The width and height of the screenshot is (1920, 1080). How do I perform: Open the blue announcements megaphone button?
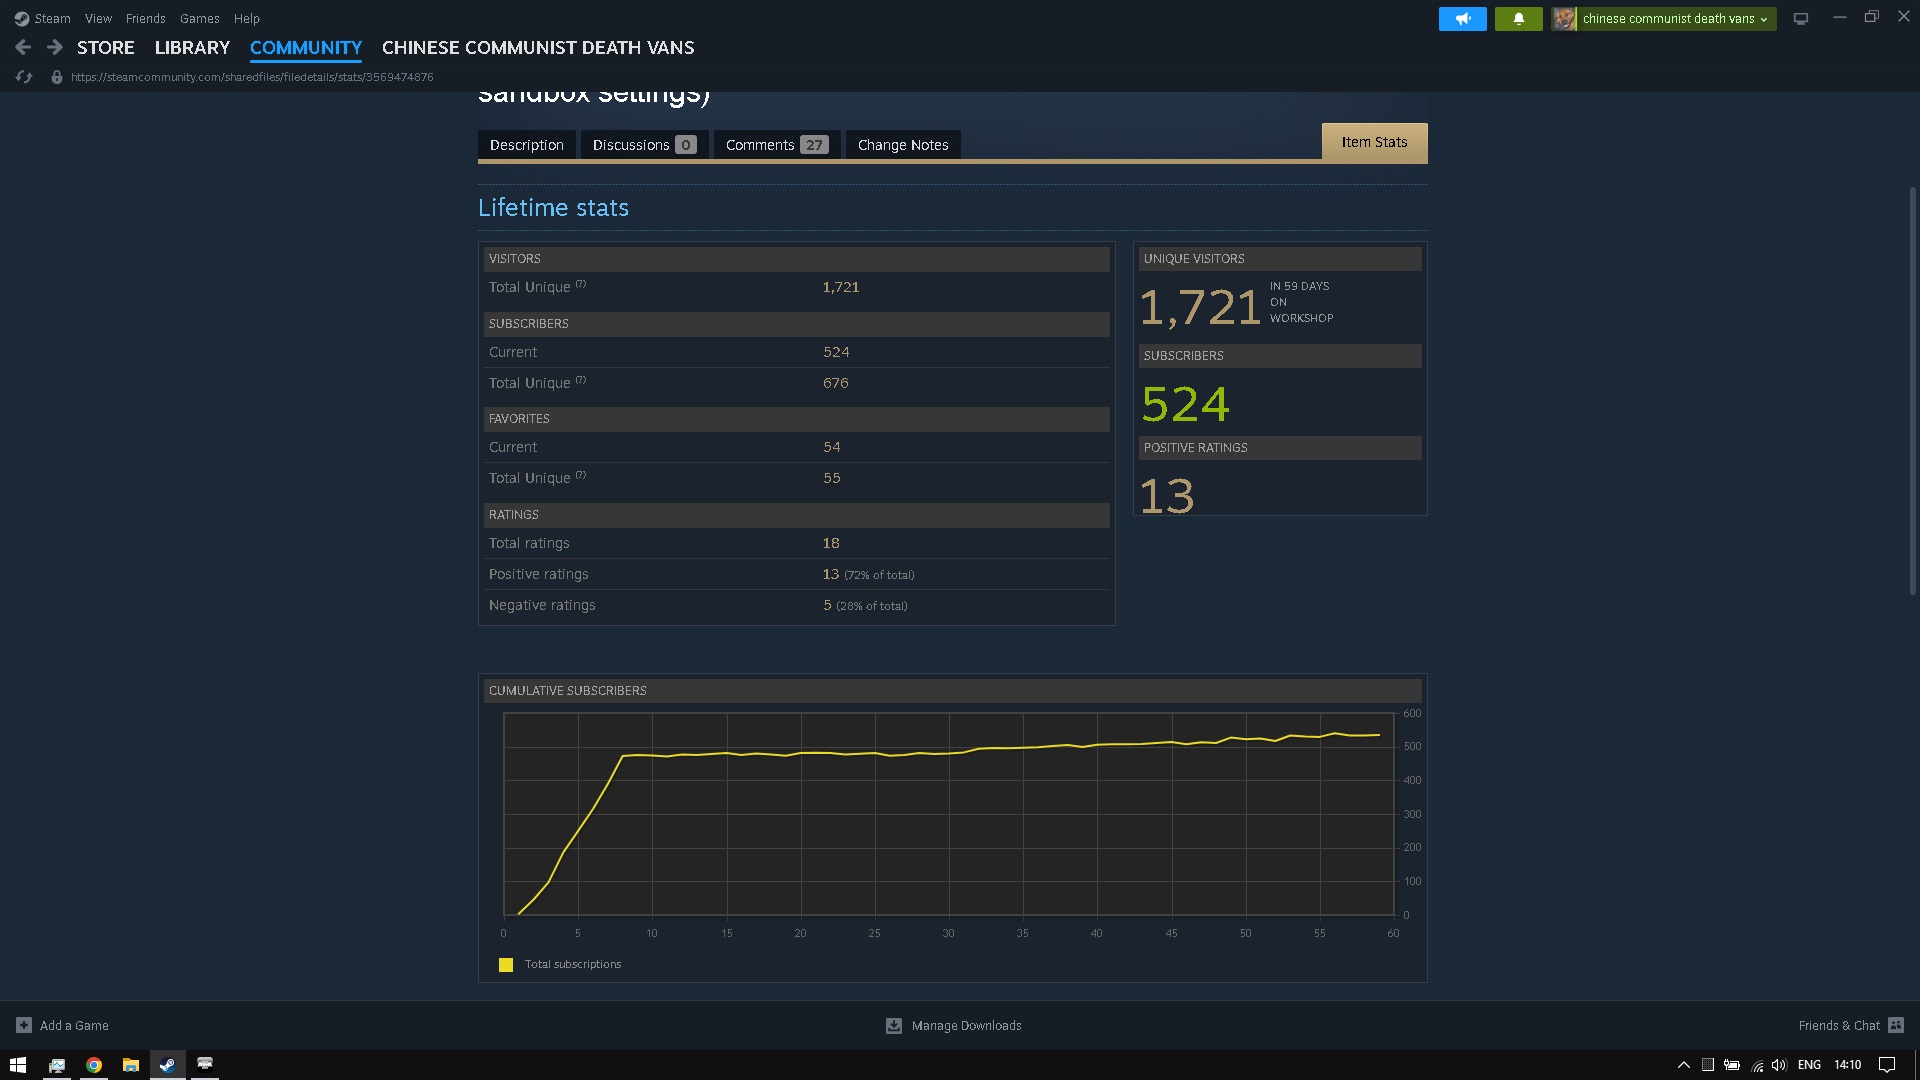click(x=1462, y=19)
